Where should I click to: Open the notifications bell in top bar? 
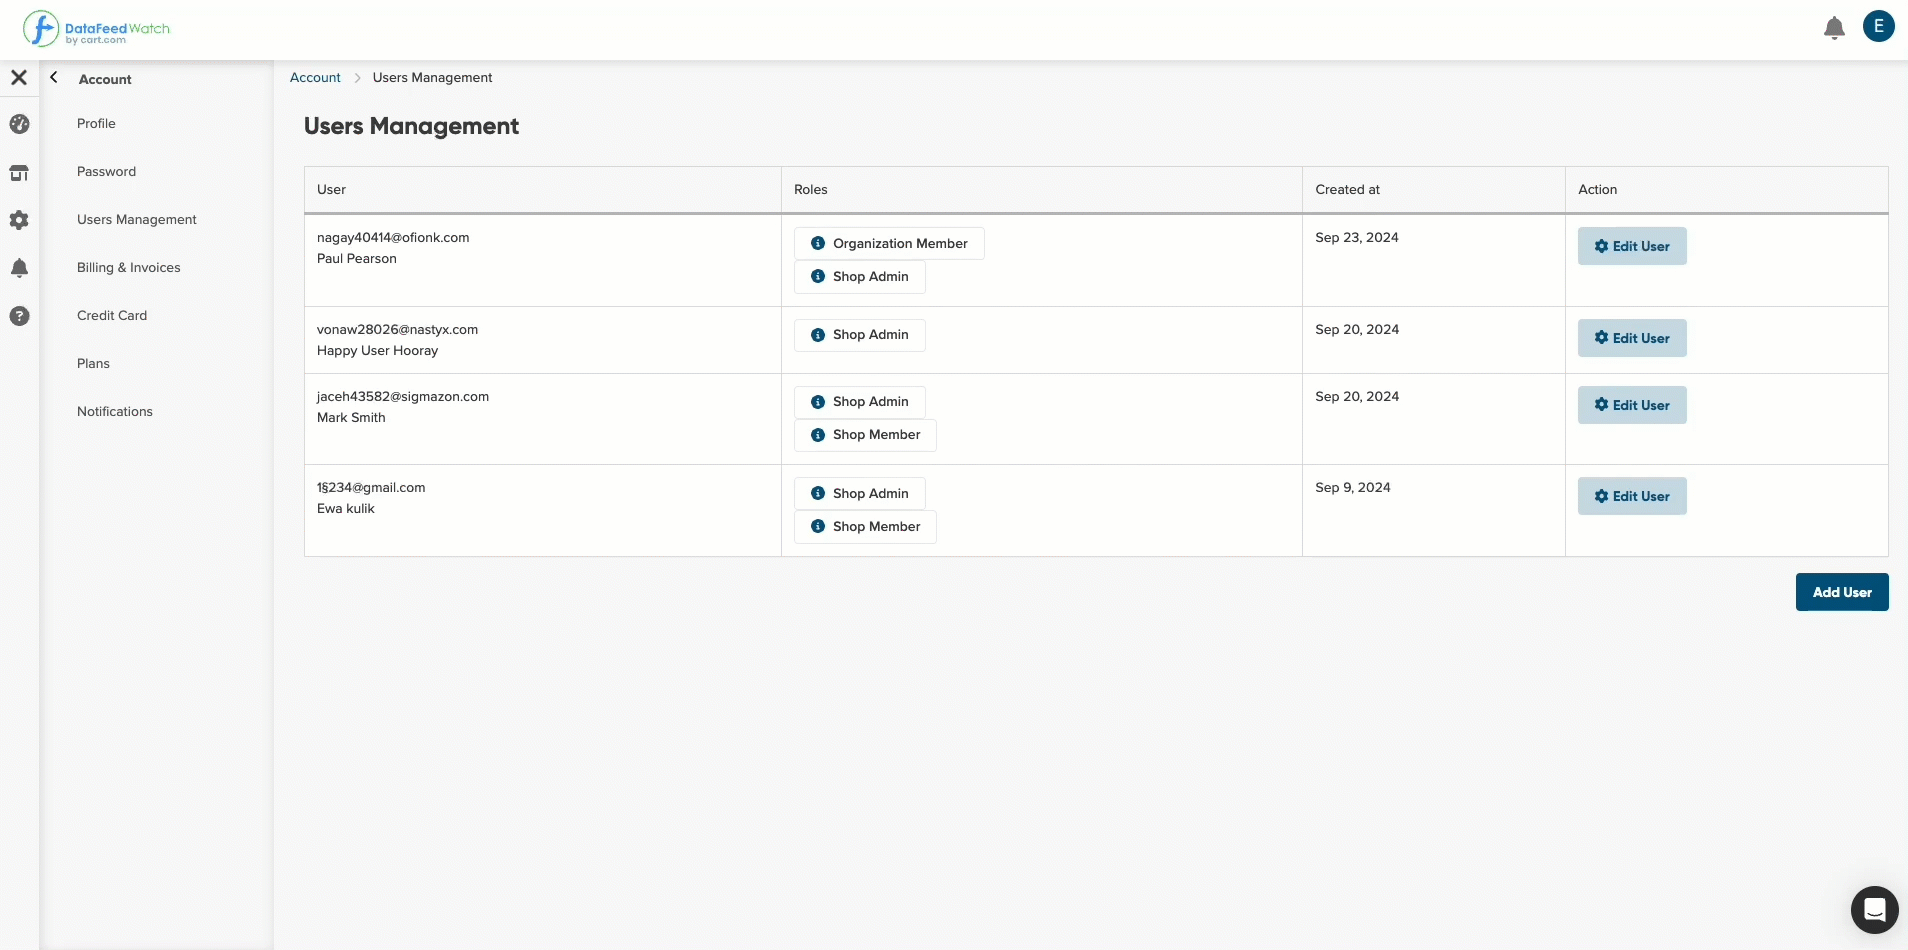click(x=1834, y=28)
